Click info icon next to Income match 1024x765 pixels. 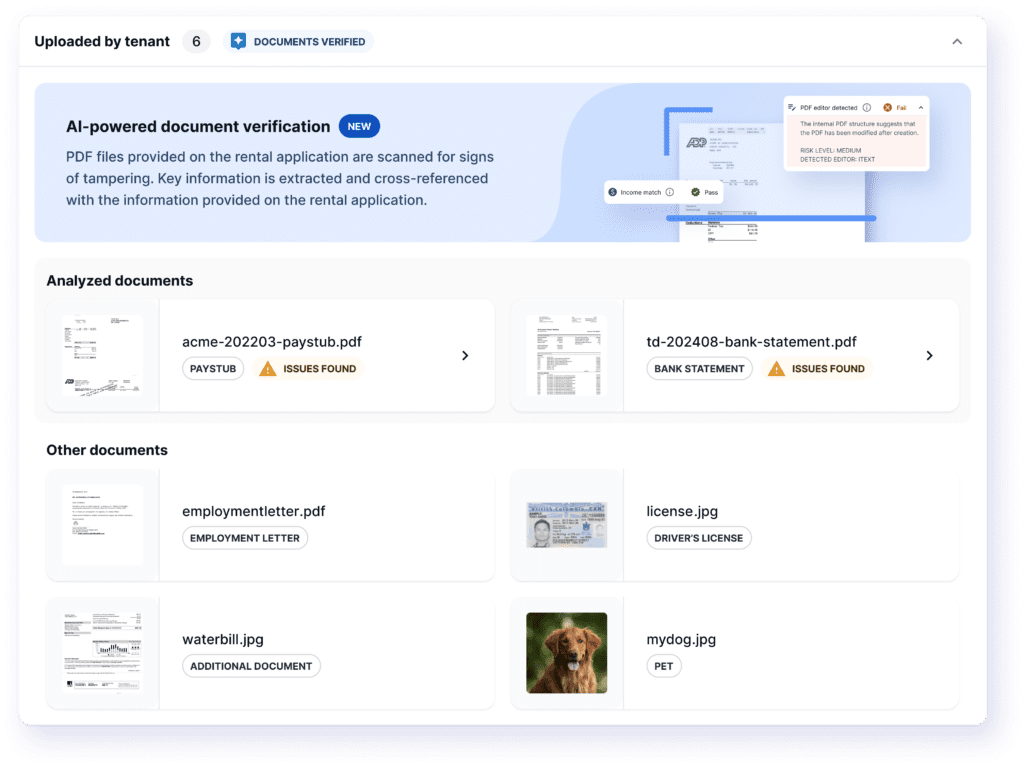pos(669,192)
